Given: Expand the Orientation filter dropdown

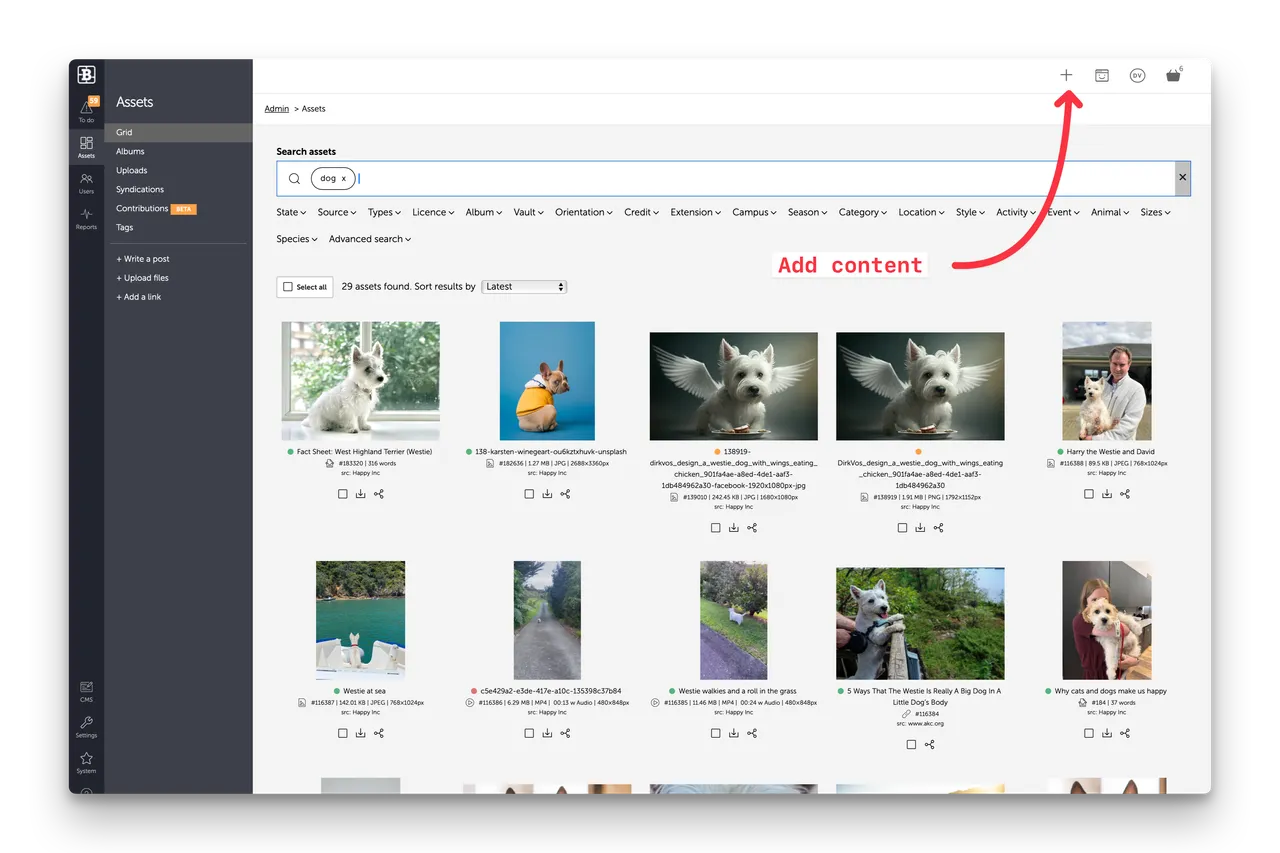Looking at the screenshot, I should [x=584, y=212].
